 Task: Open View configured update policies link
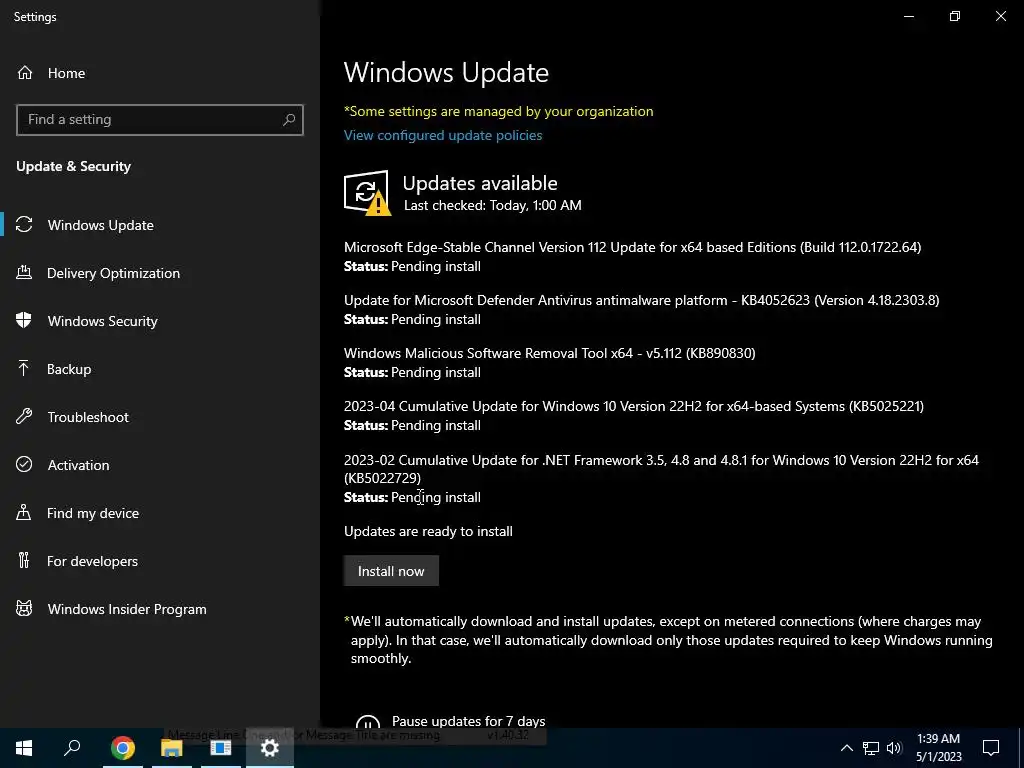[443, 135]
